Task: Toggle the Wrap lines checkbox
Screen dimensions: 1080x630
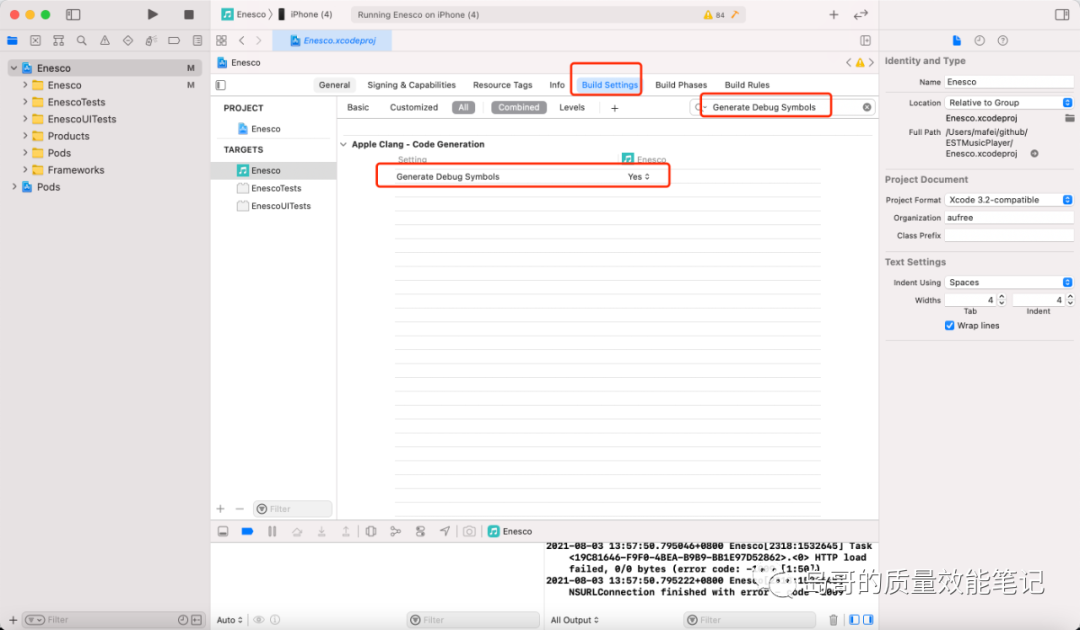Action: (x=950, y=326)
